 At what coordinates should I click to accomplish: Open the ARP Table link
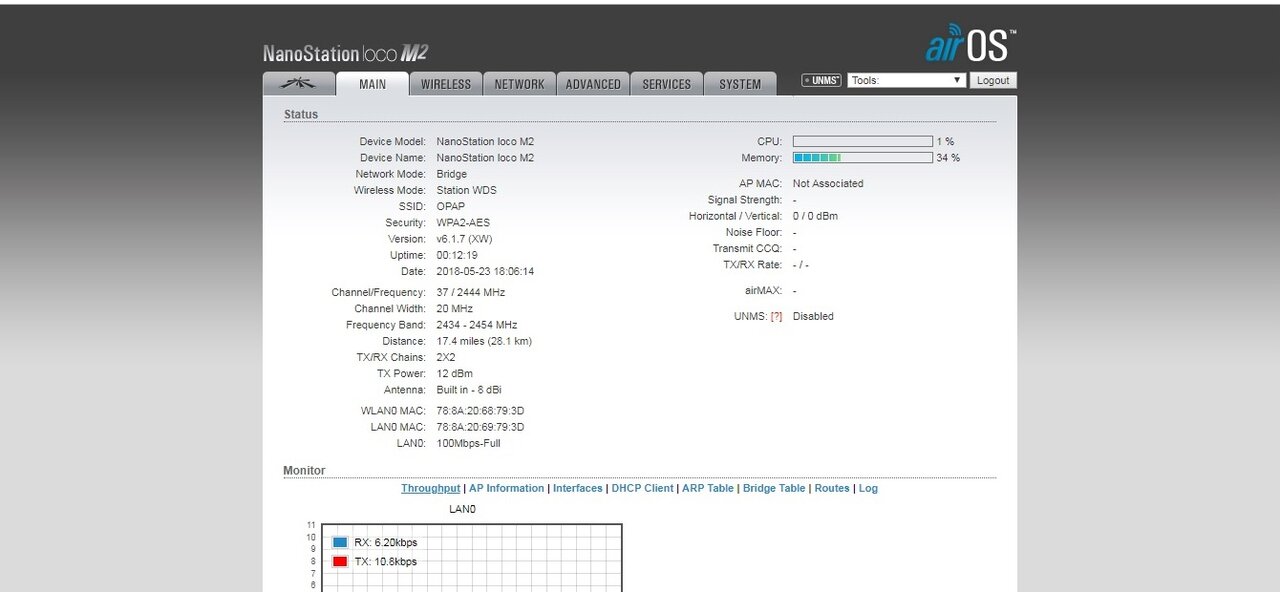708,488
